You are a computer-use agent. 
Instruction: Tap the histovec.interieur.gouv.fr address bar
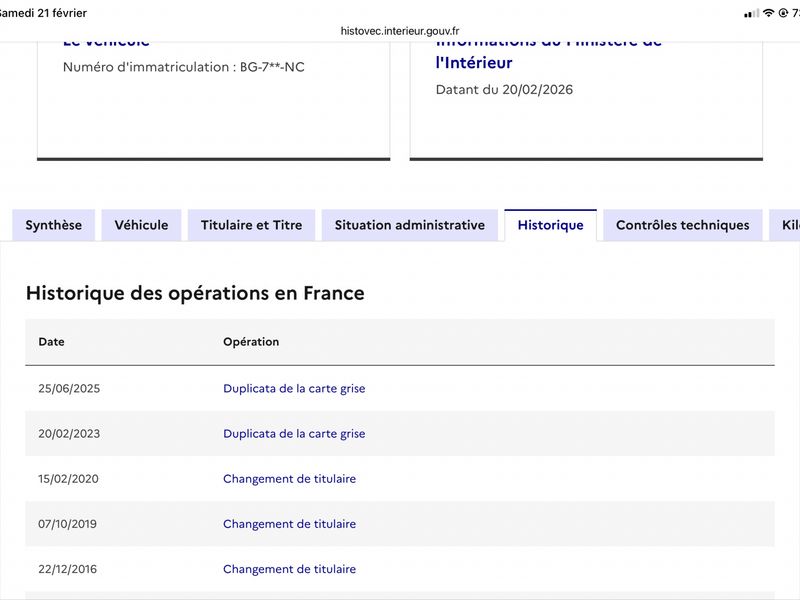400,31
